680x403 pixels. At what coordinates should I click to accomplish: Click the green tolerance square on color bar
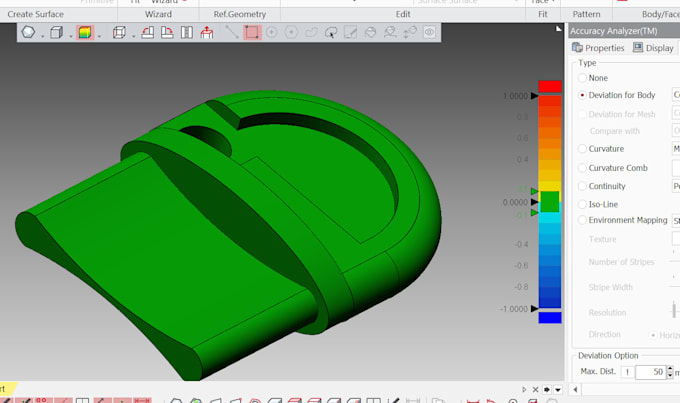click(550, 202)
